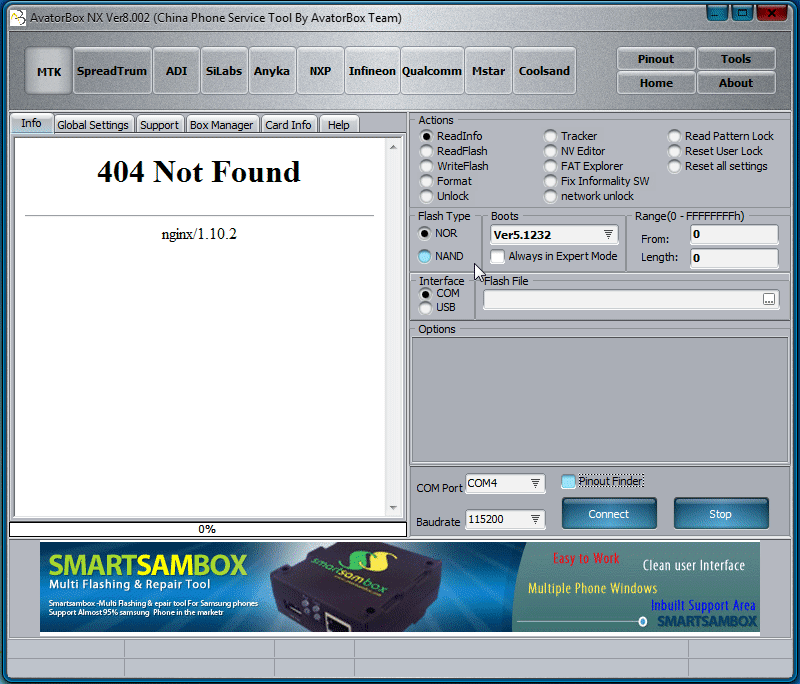Screen dimensions: 800x684
Task: Open the Card Info tab
Action: [288, 125]
